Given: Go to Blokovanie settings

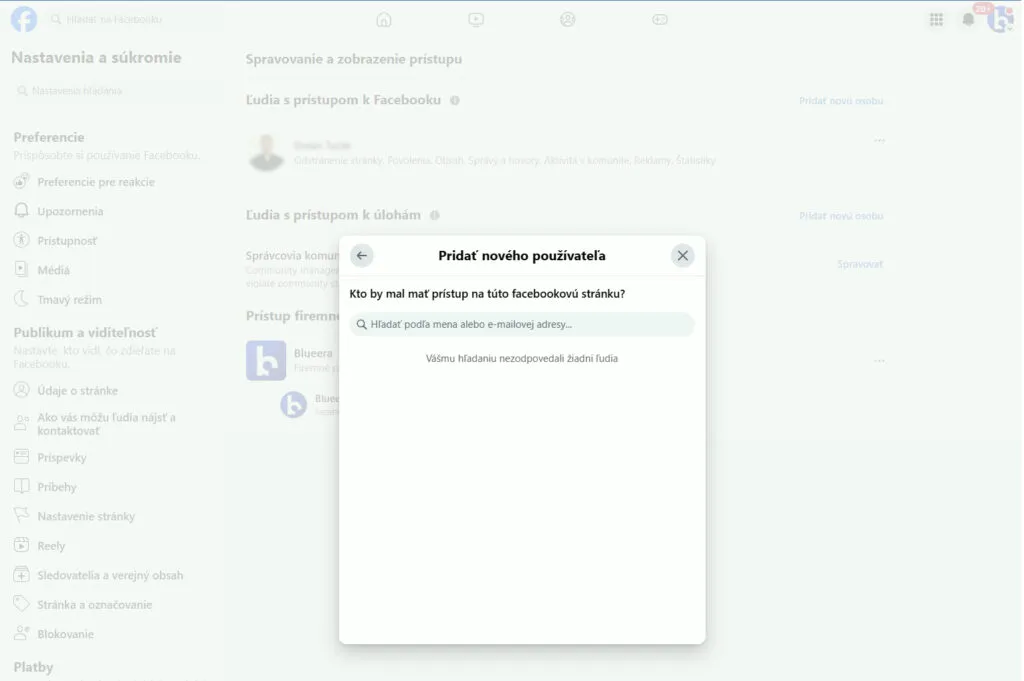Looking at the screenshot, I should point(65,634).
